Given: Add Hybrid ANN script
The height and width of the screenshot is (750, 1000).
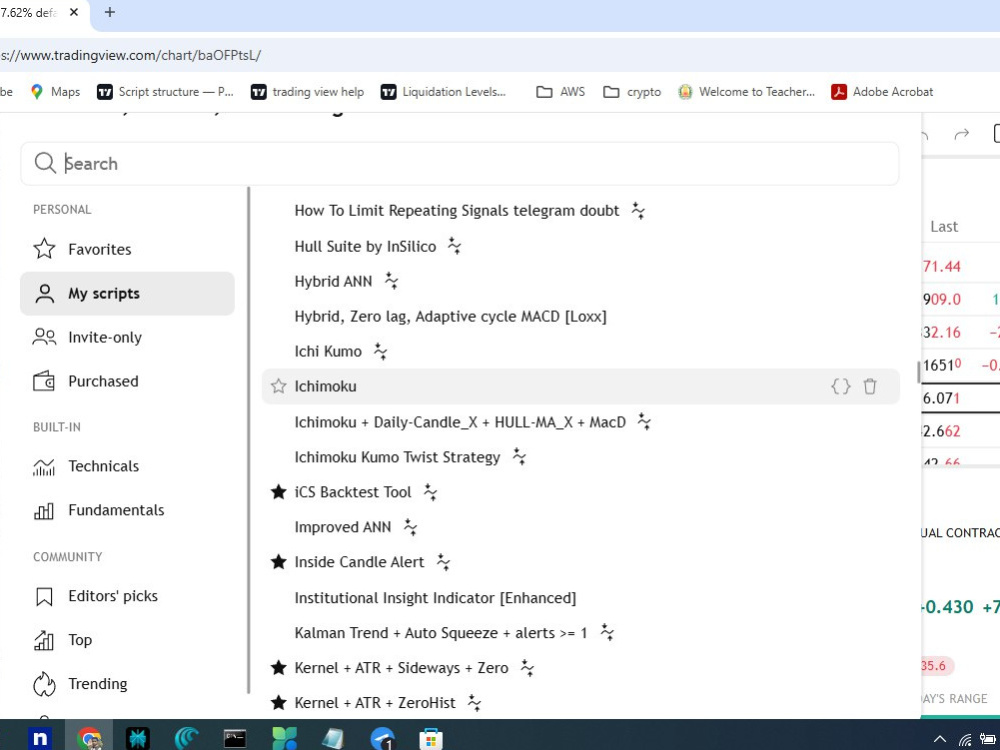Looking at the screenshot, I should pos(333,281).
